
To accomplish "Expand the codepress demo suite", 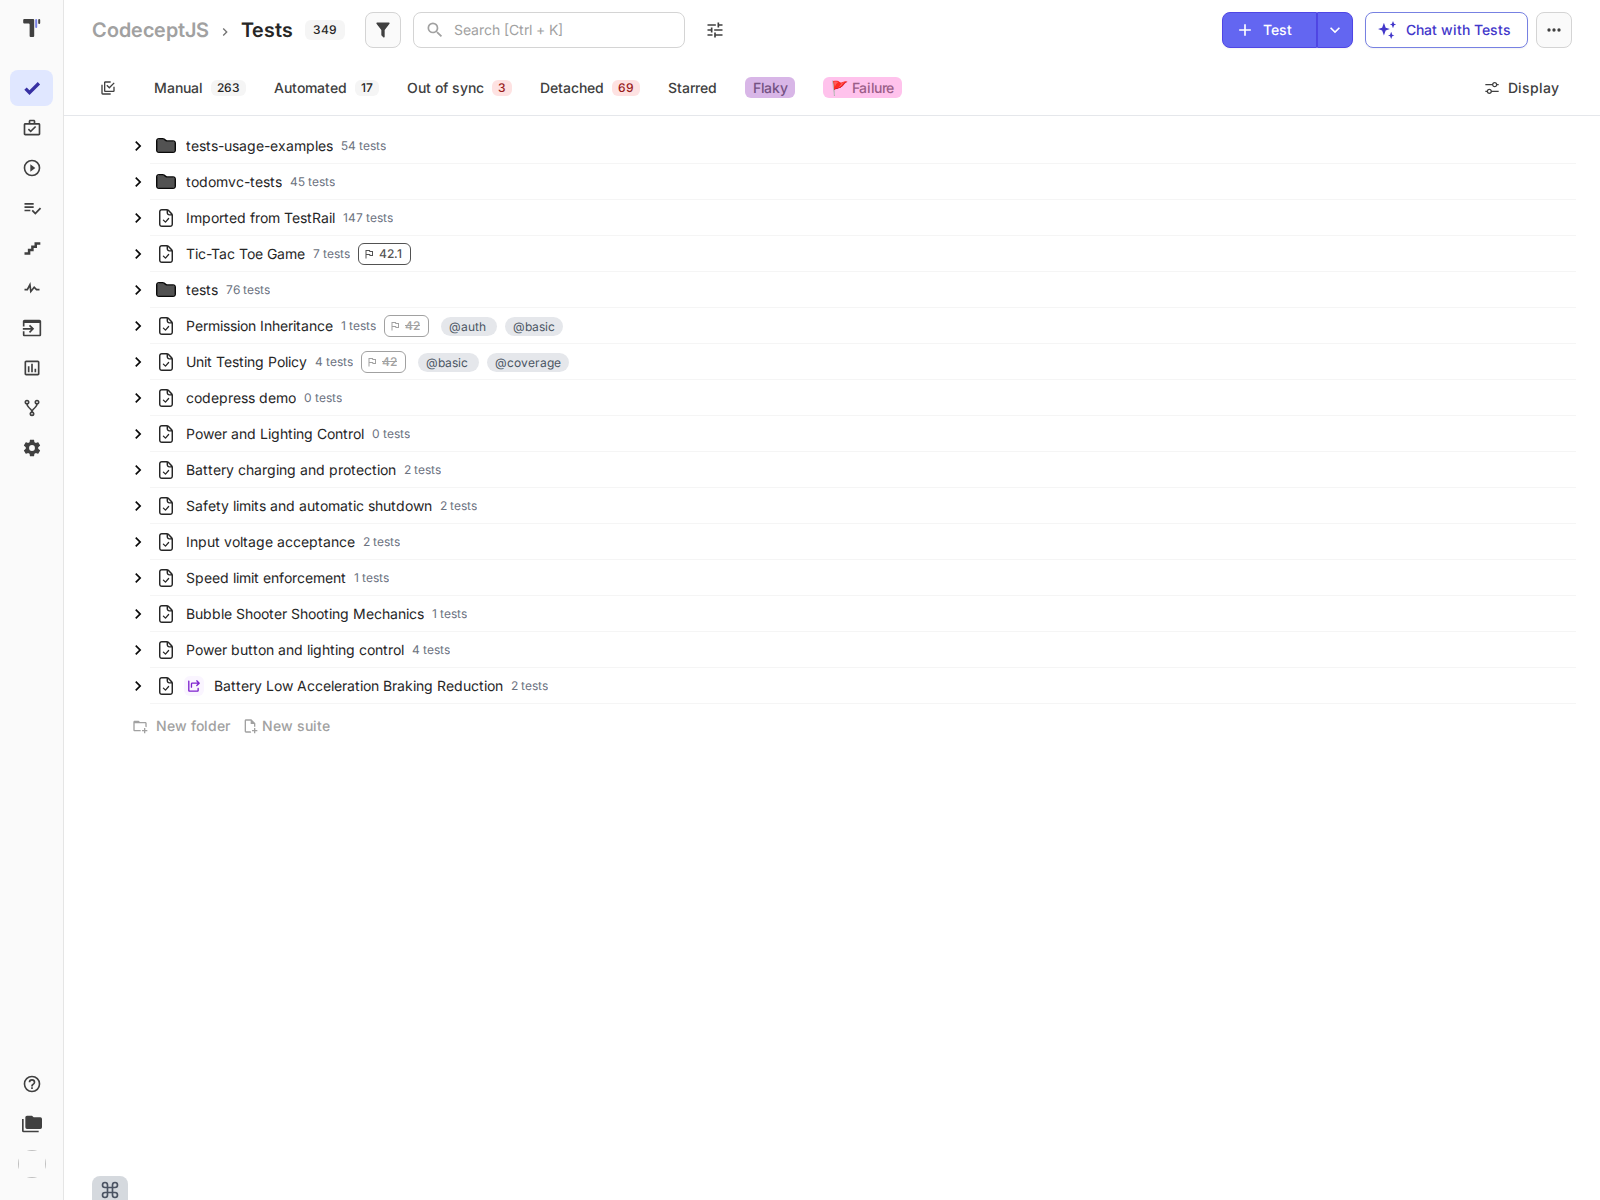I will [x=138, y=398].
